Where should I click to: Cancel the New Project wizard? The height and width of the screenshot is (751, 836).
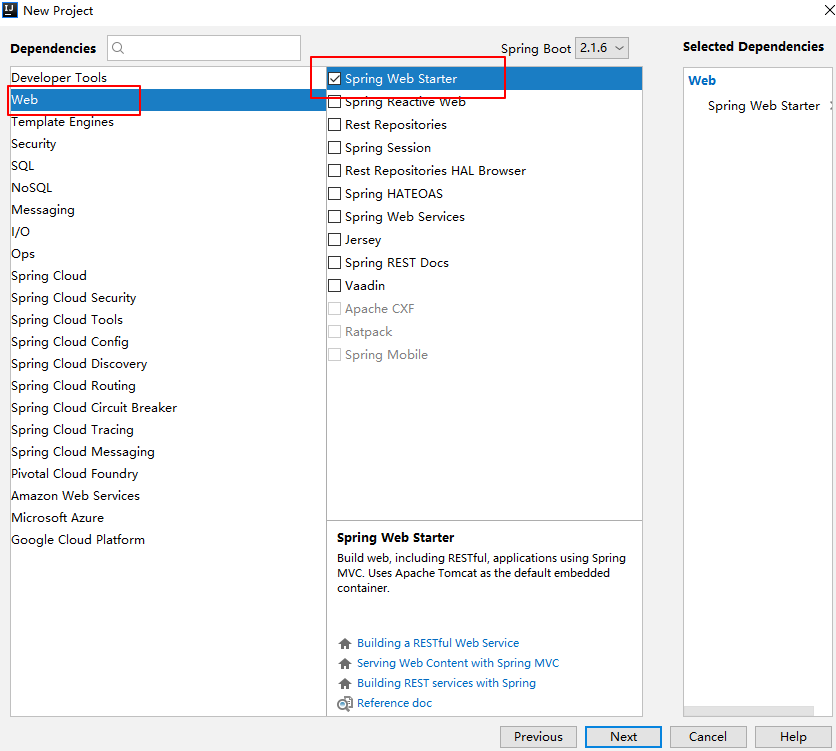click(708, 737)
